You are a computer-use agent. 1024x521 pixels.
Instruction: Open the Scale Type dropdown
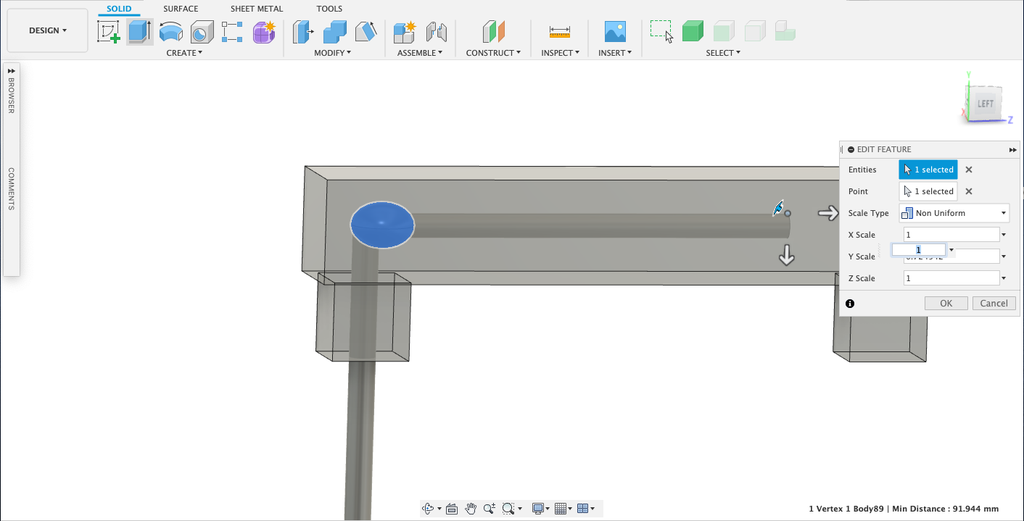pos(954,213)
